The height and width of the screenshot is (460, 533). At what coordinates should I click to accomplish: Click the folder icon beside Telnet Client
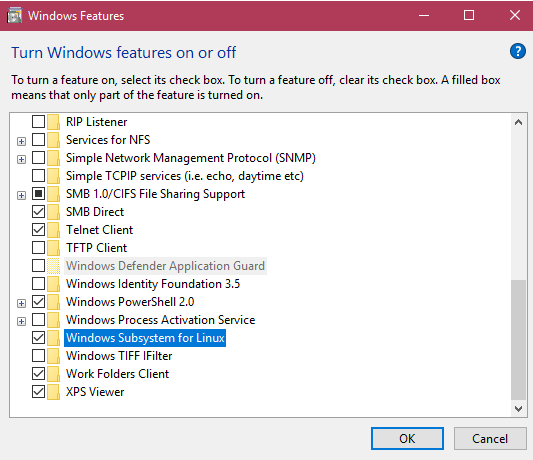[53, 230]
